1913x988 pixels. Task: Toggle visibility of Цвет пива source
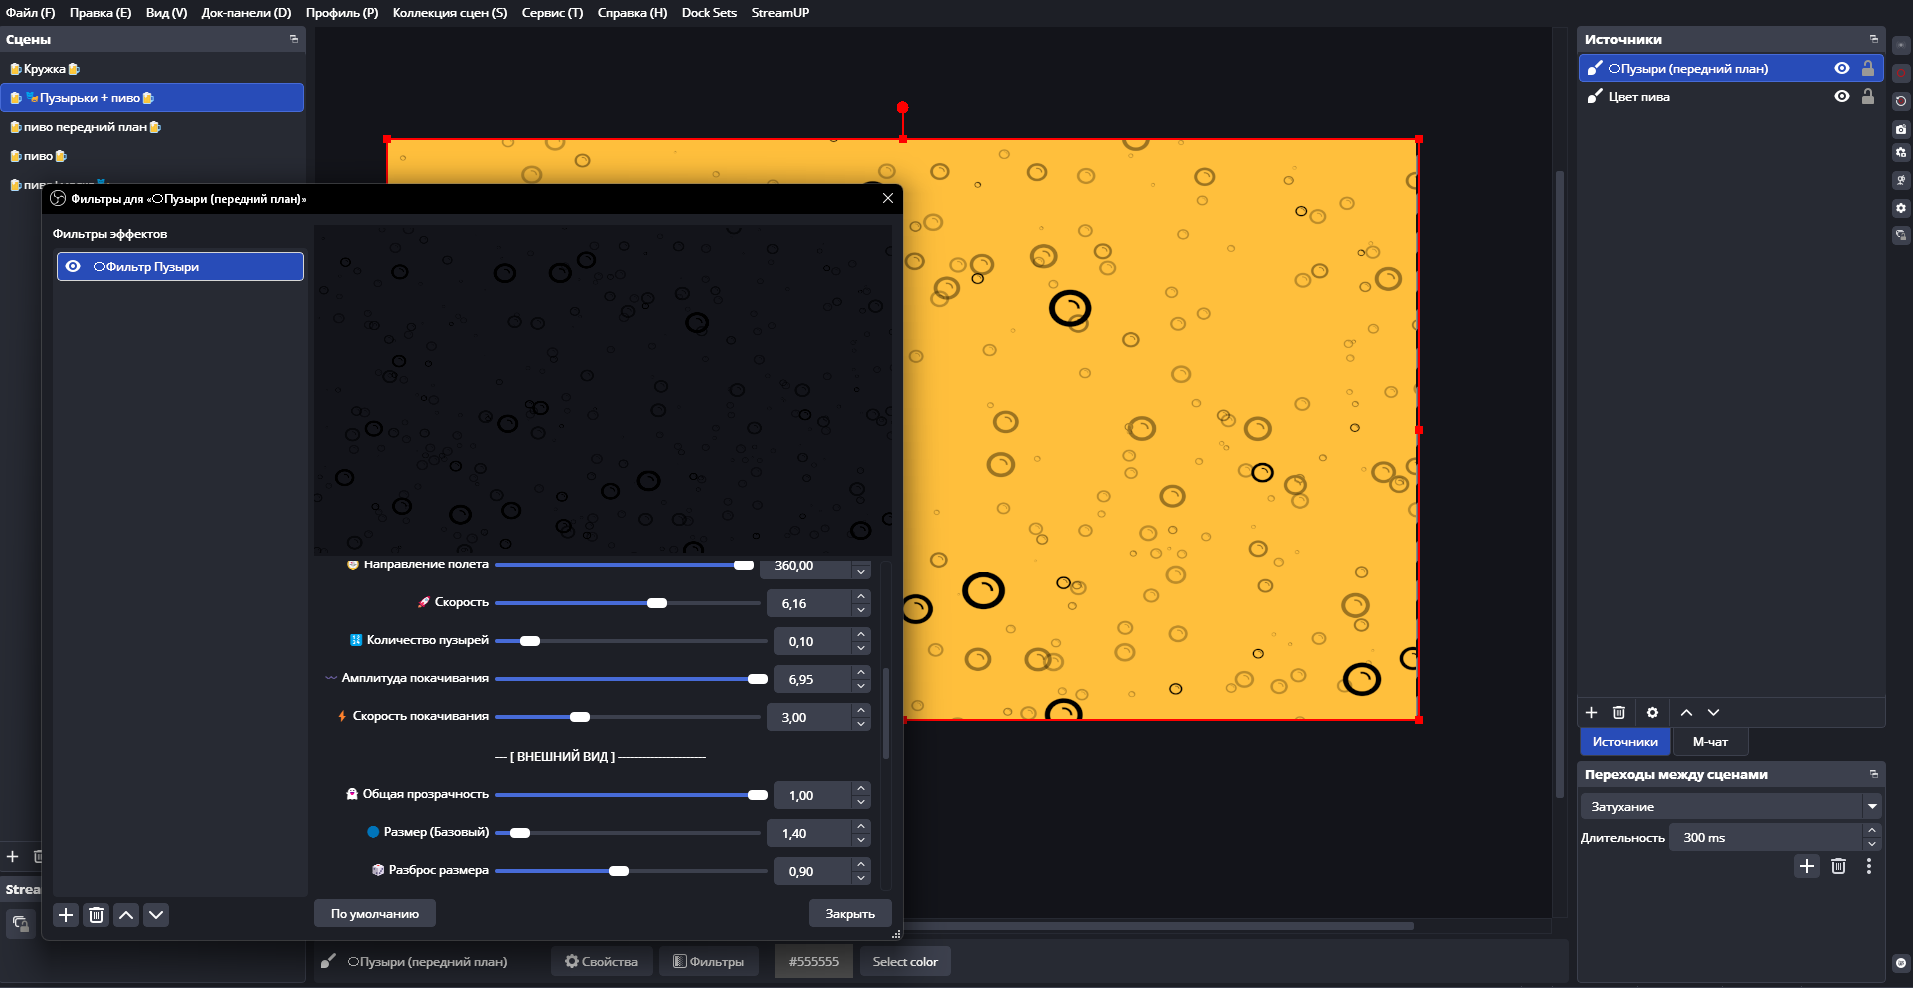pos(1841,97)
